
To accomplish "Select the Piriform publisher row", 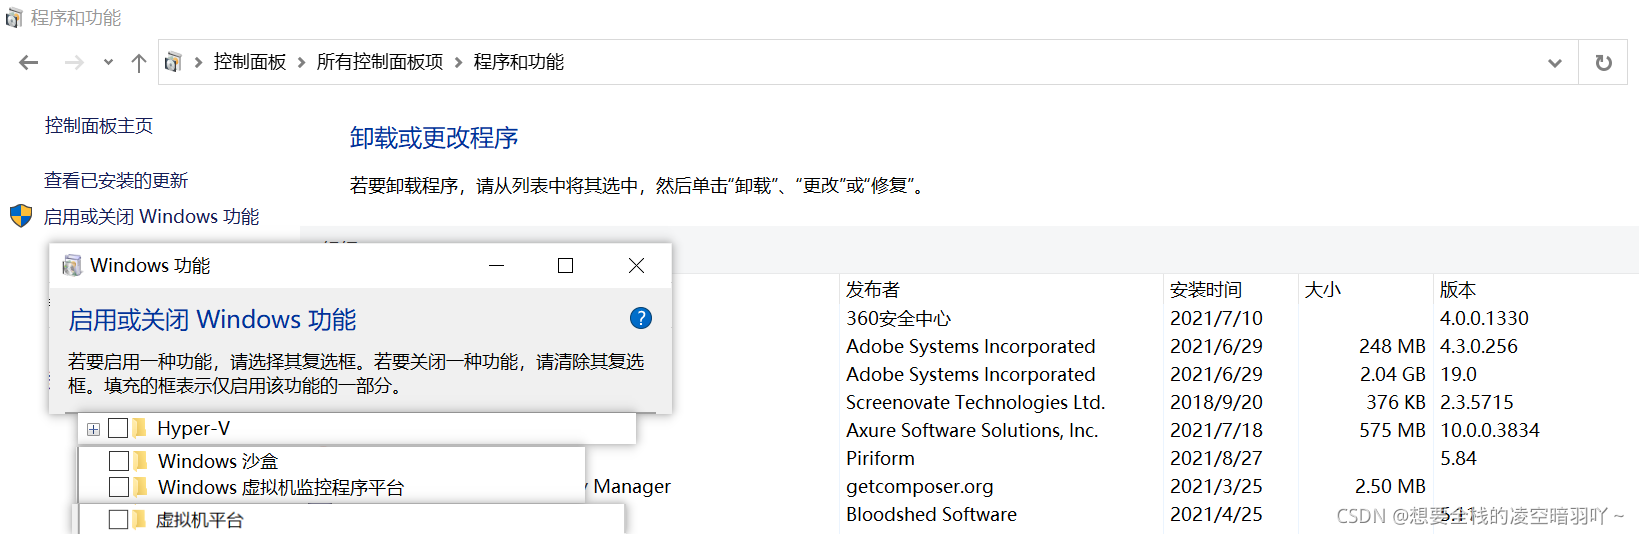I will point(880,458).
